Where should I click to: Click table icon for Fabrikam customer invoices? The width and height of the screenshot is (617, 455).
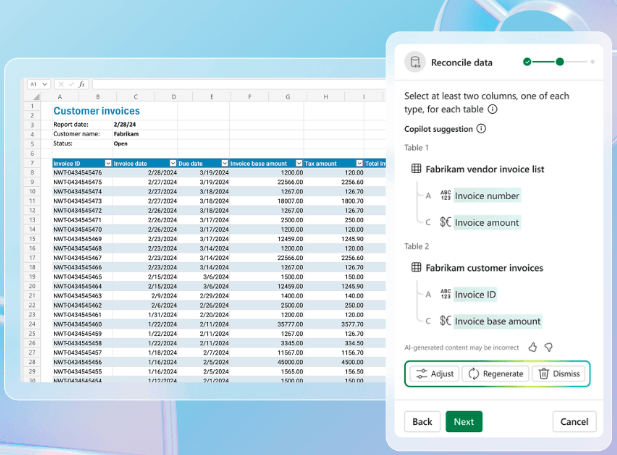[416, 268]
